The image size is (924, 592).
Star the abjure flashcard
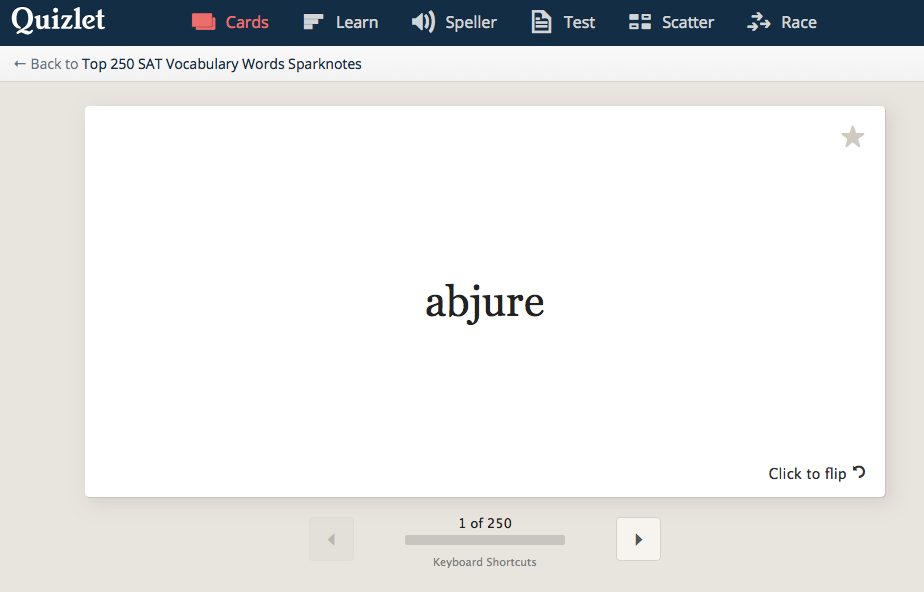click(852, 137)
